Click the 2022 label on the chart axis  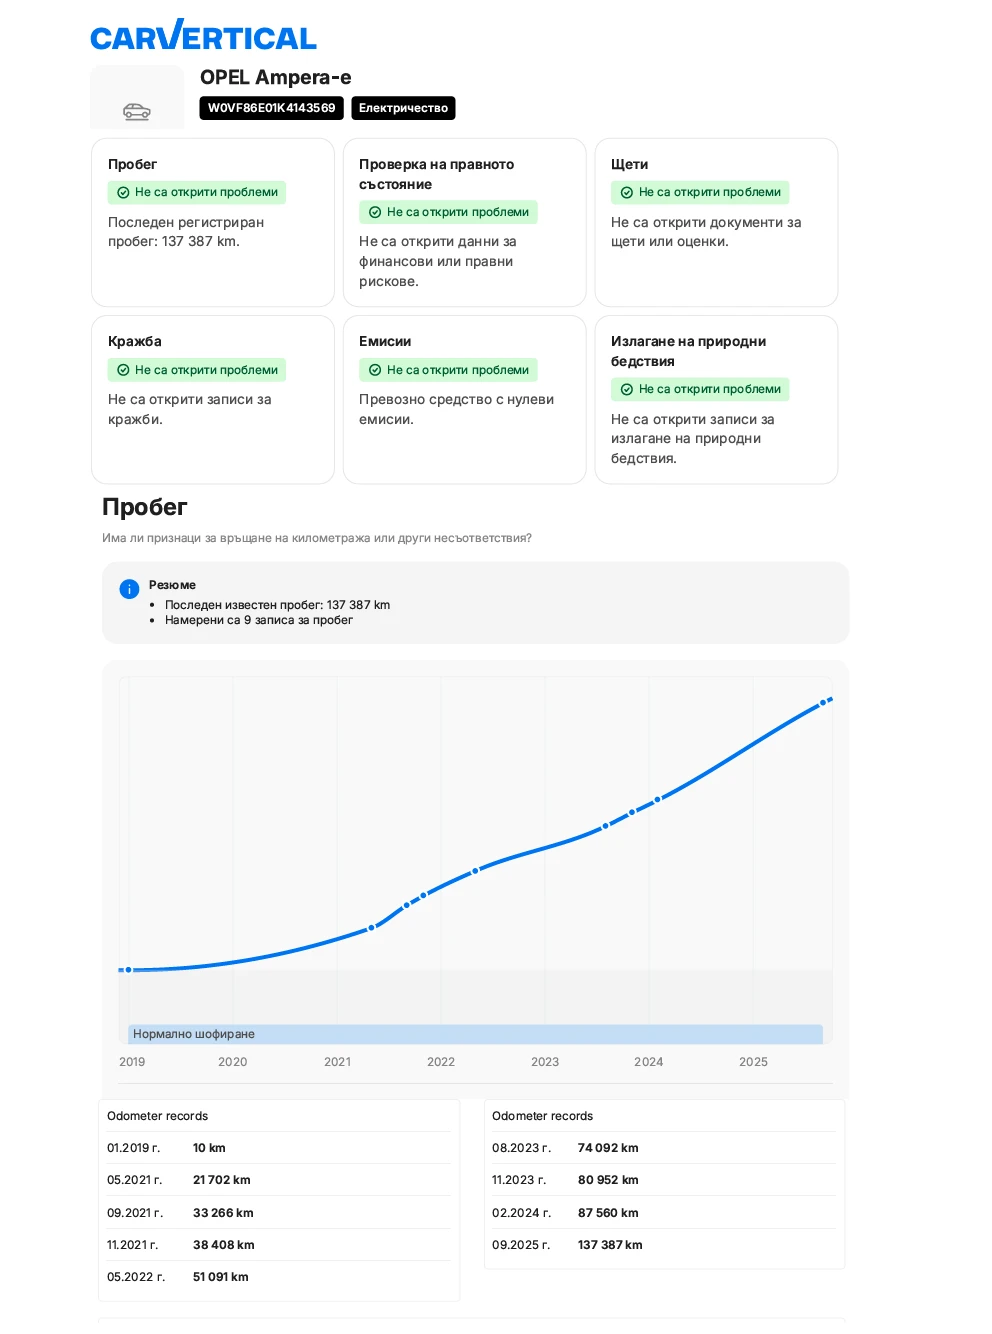point(441,1062)
